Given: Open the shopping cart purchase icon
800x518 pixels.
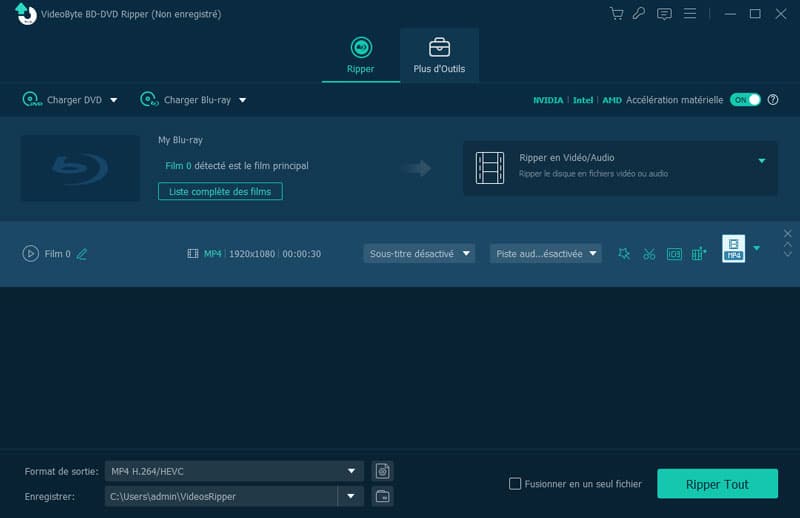Looking at the screenshot, I should coord(616,14).
